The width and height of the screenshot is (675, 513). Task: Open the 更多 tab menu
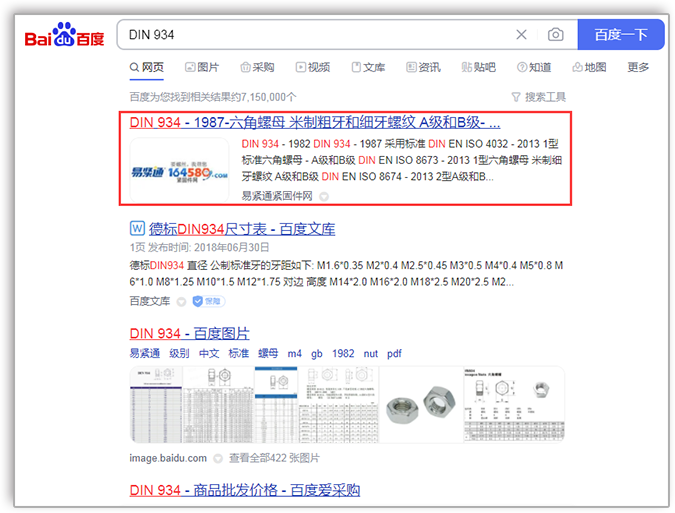(x=638, y=67)
